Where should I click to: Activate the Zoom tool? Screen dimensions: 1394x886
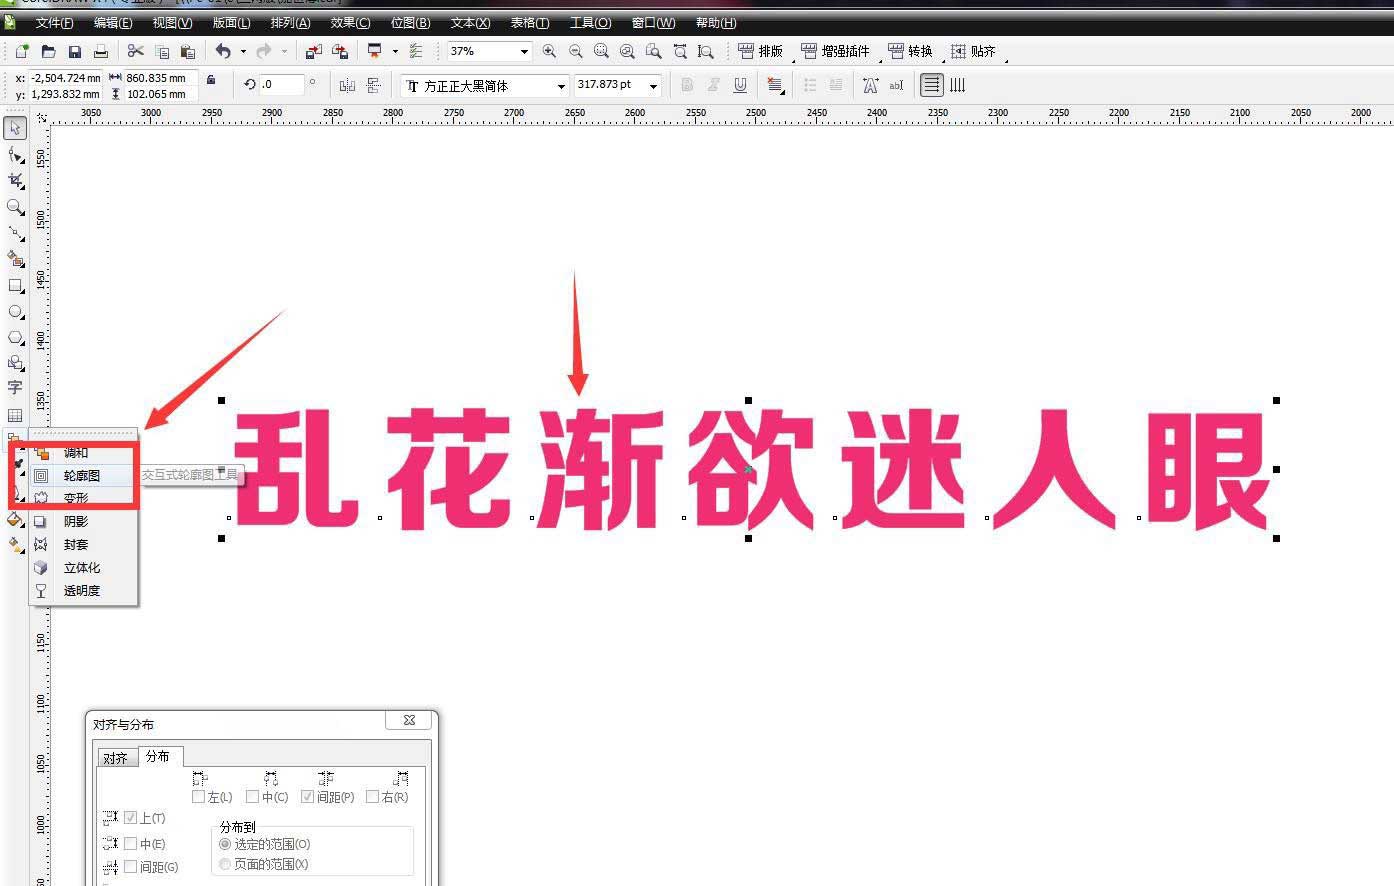click(15, 208)
